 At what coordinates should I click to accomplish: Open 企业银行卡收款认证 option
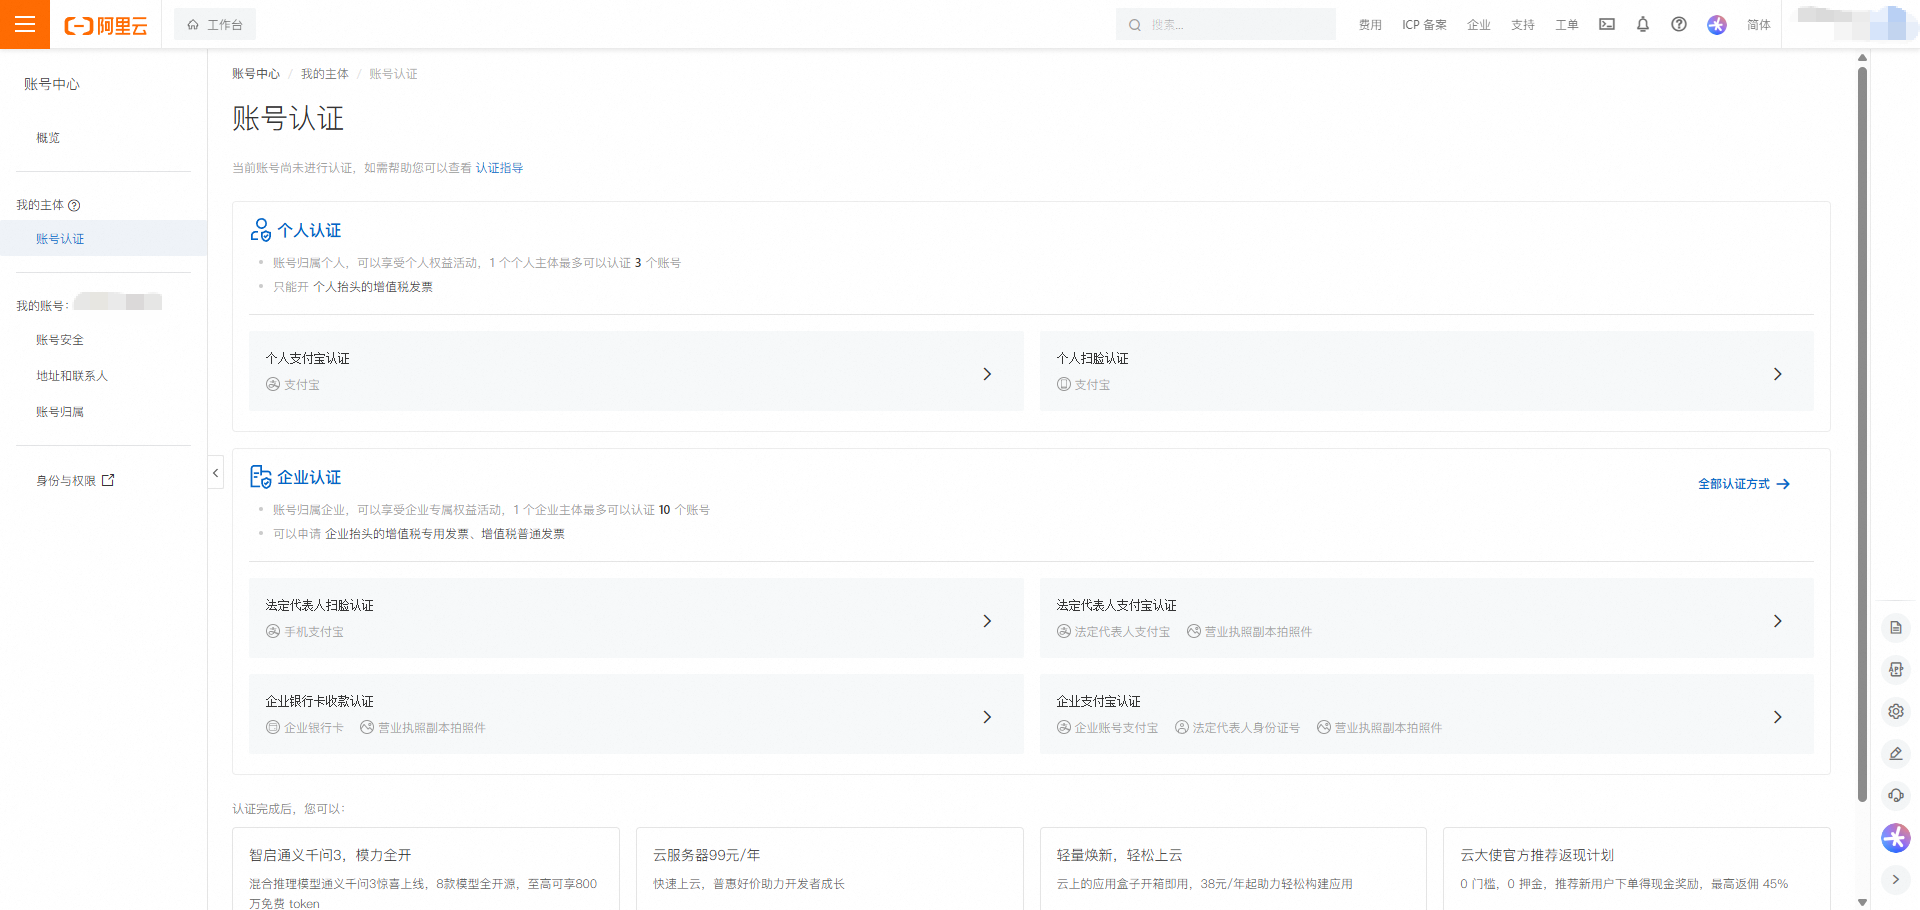pyautogui.click(x=636, y=714)
